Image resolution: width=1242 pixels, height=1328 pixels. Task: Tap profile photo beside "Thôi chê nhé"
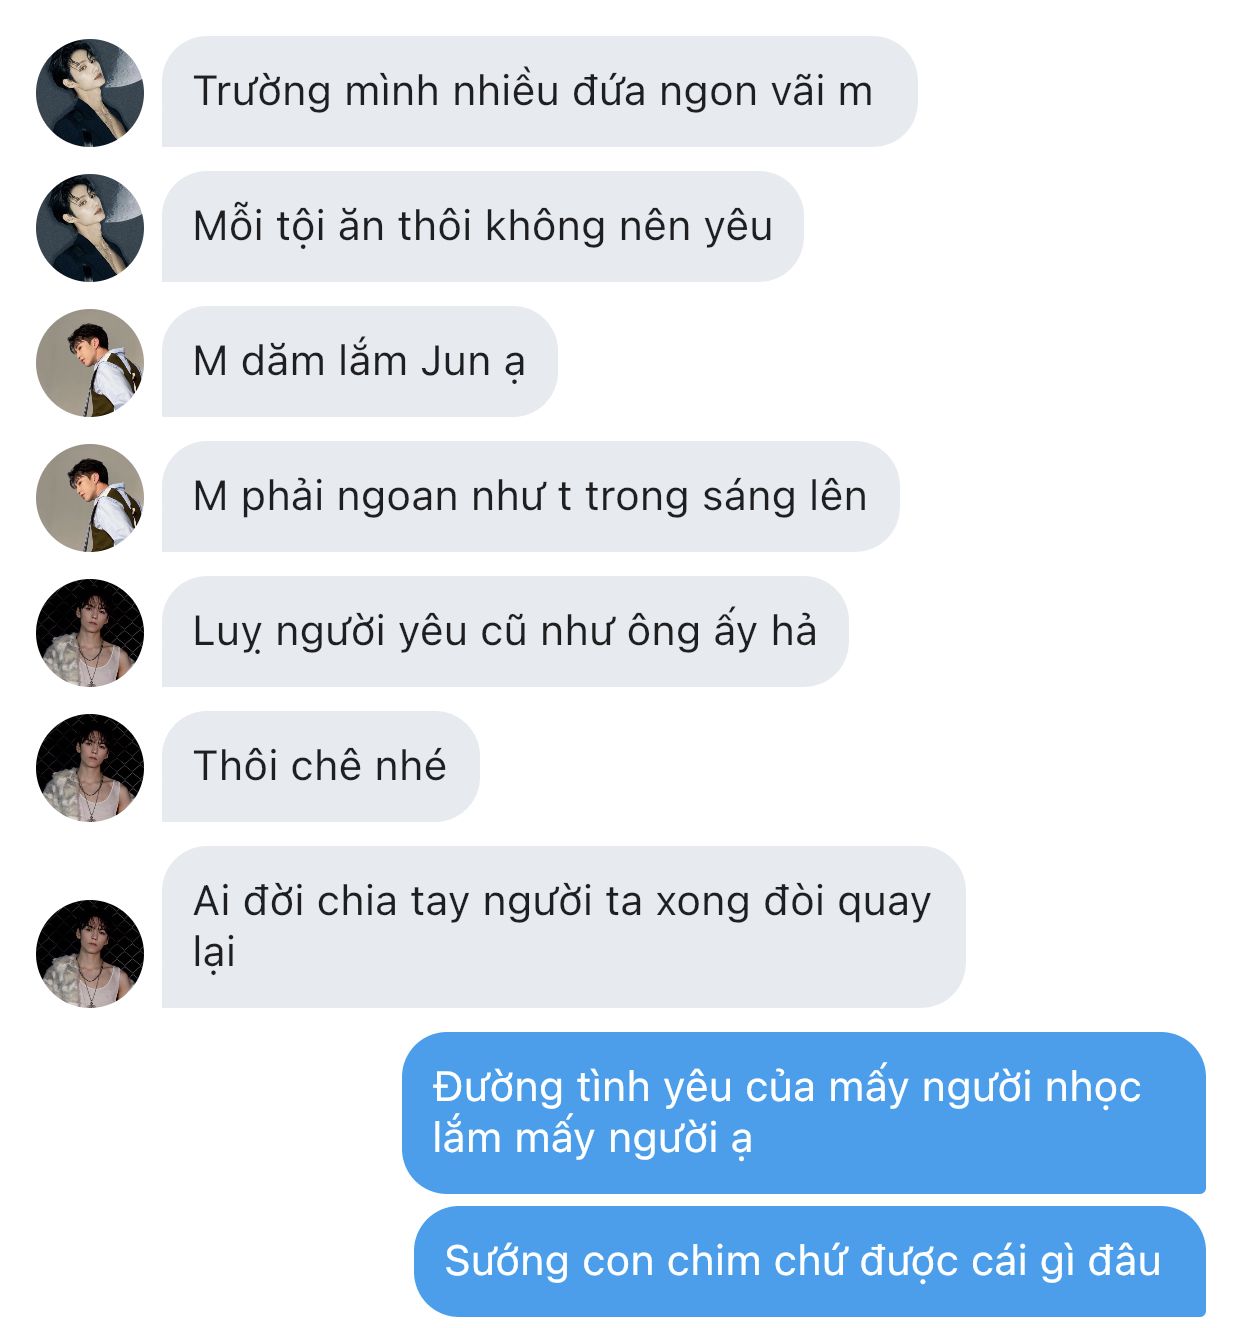(x=90, y=767)
